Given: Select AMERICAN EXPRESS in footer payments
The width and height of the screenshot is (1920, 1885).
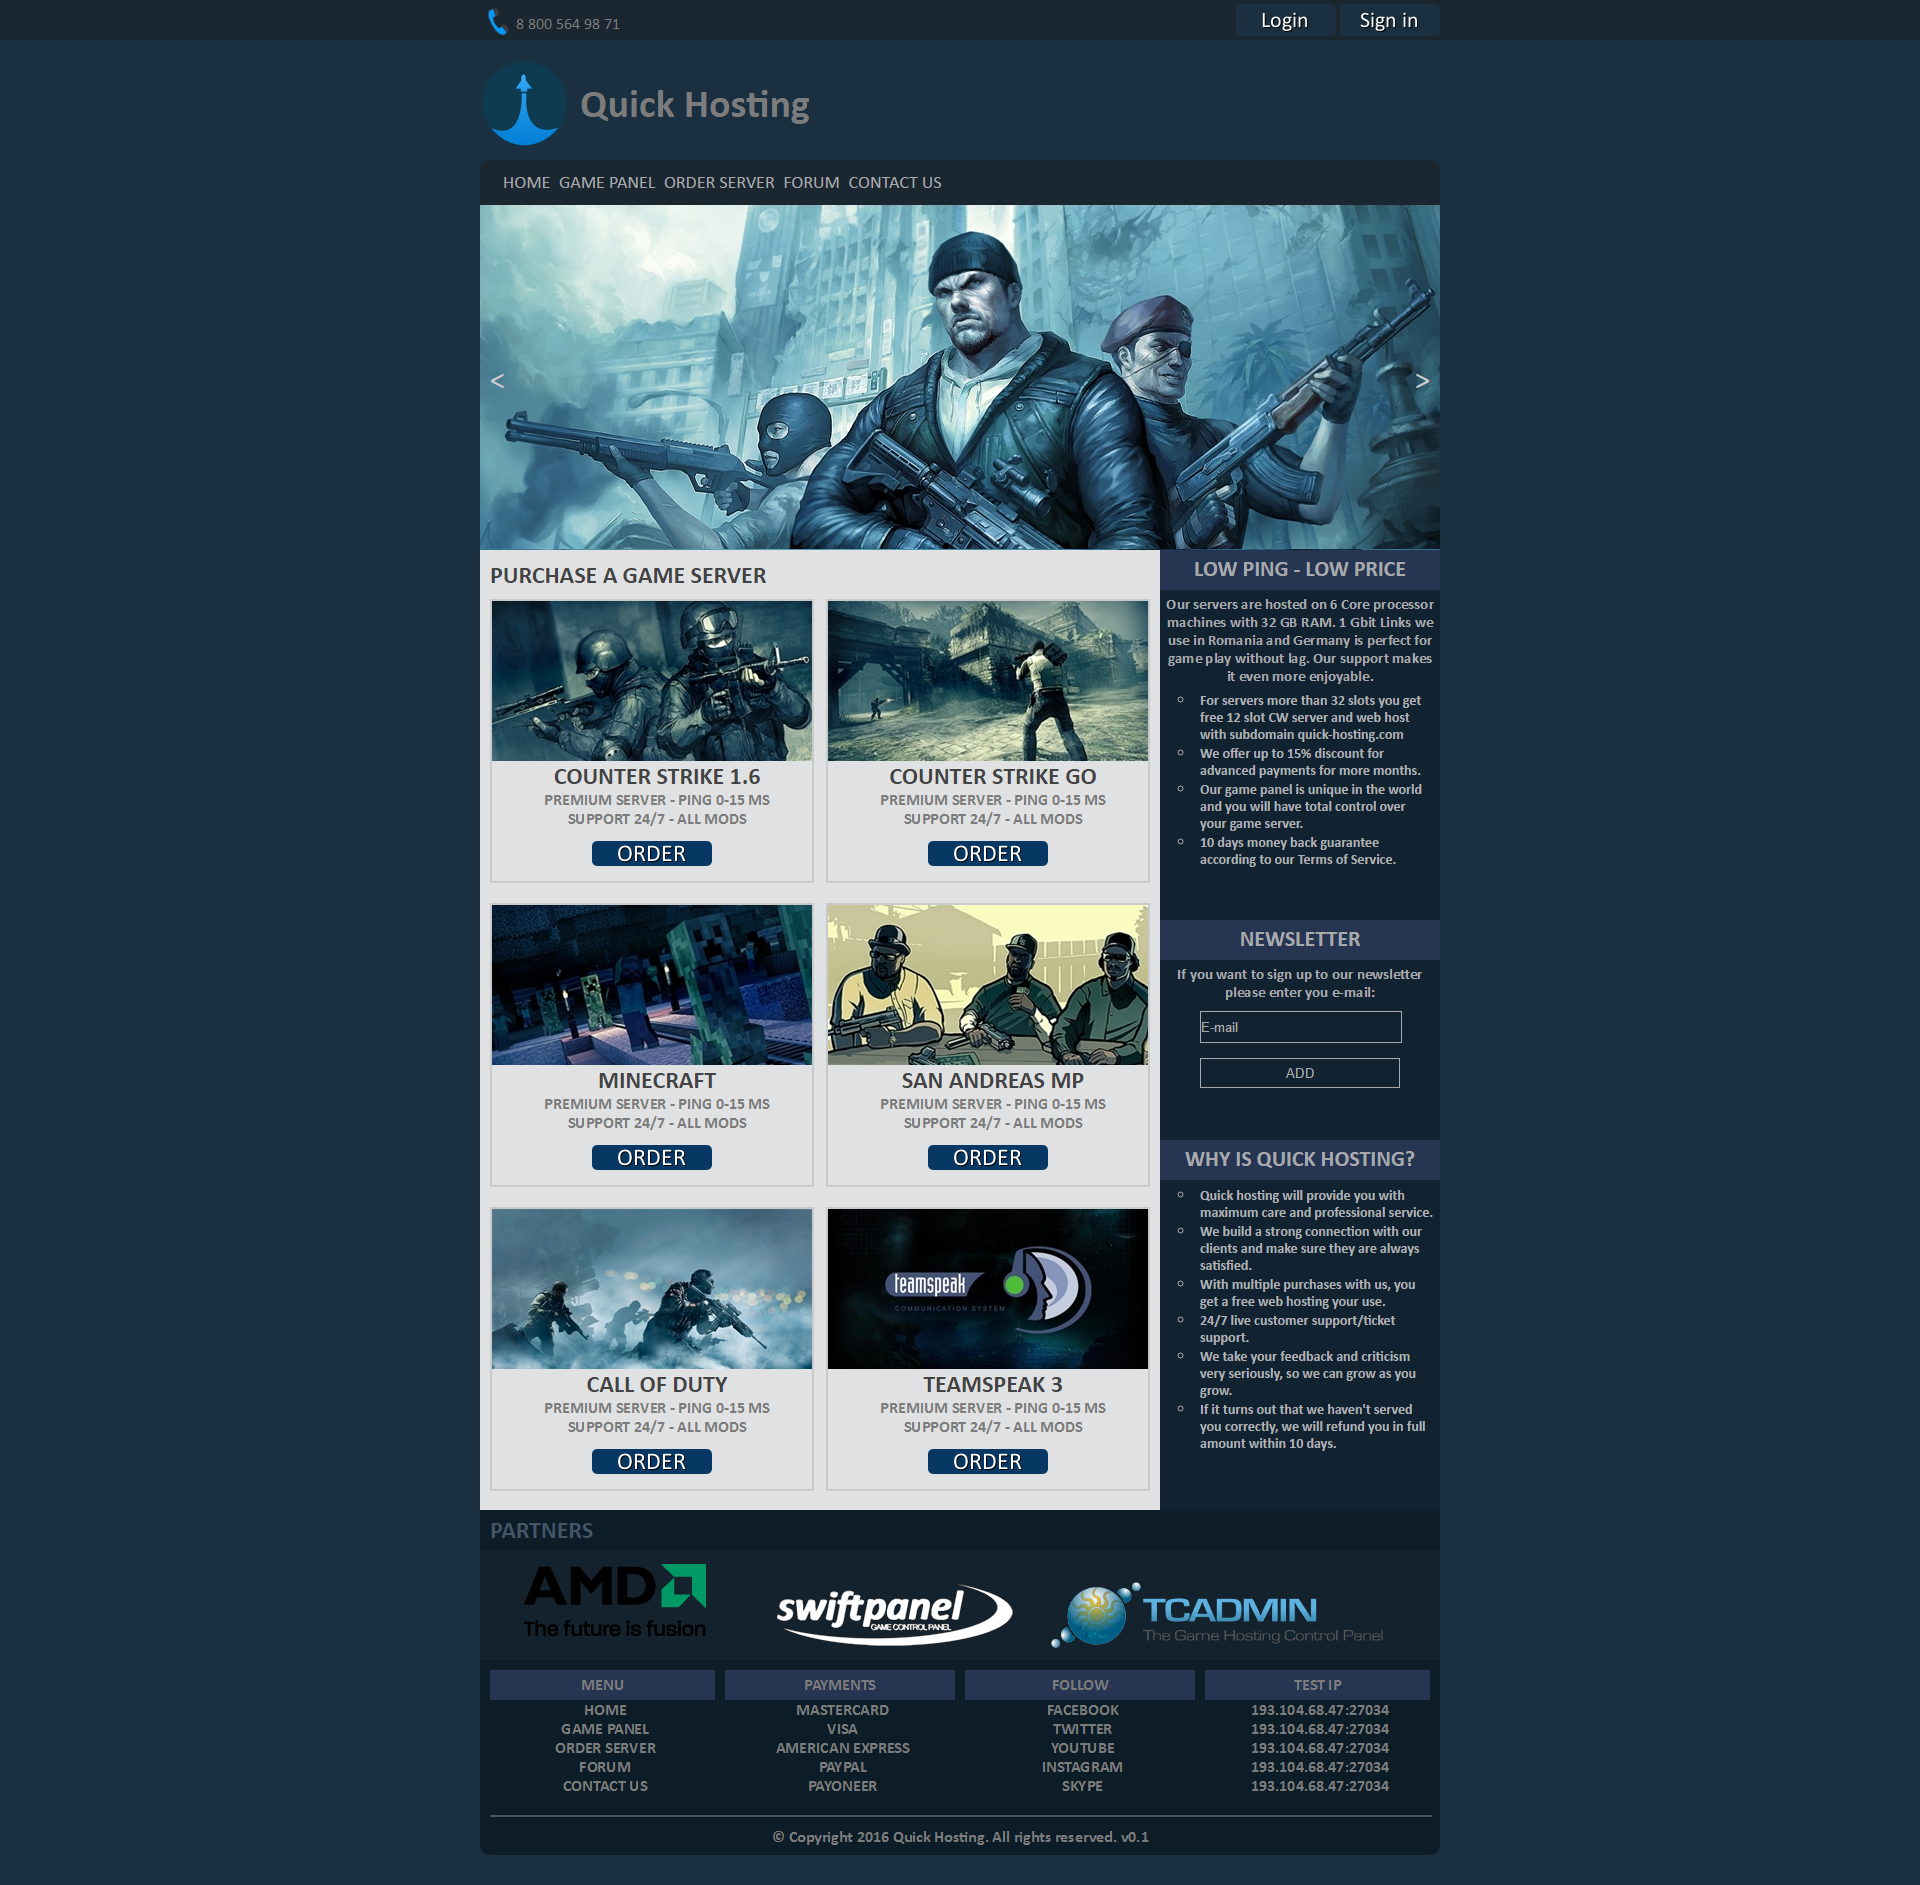Looking at the screenshot, I should tap(842, 1748).
